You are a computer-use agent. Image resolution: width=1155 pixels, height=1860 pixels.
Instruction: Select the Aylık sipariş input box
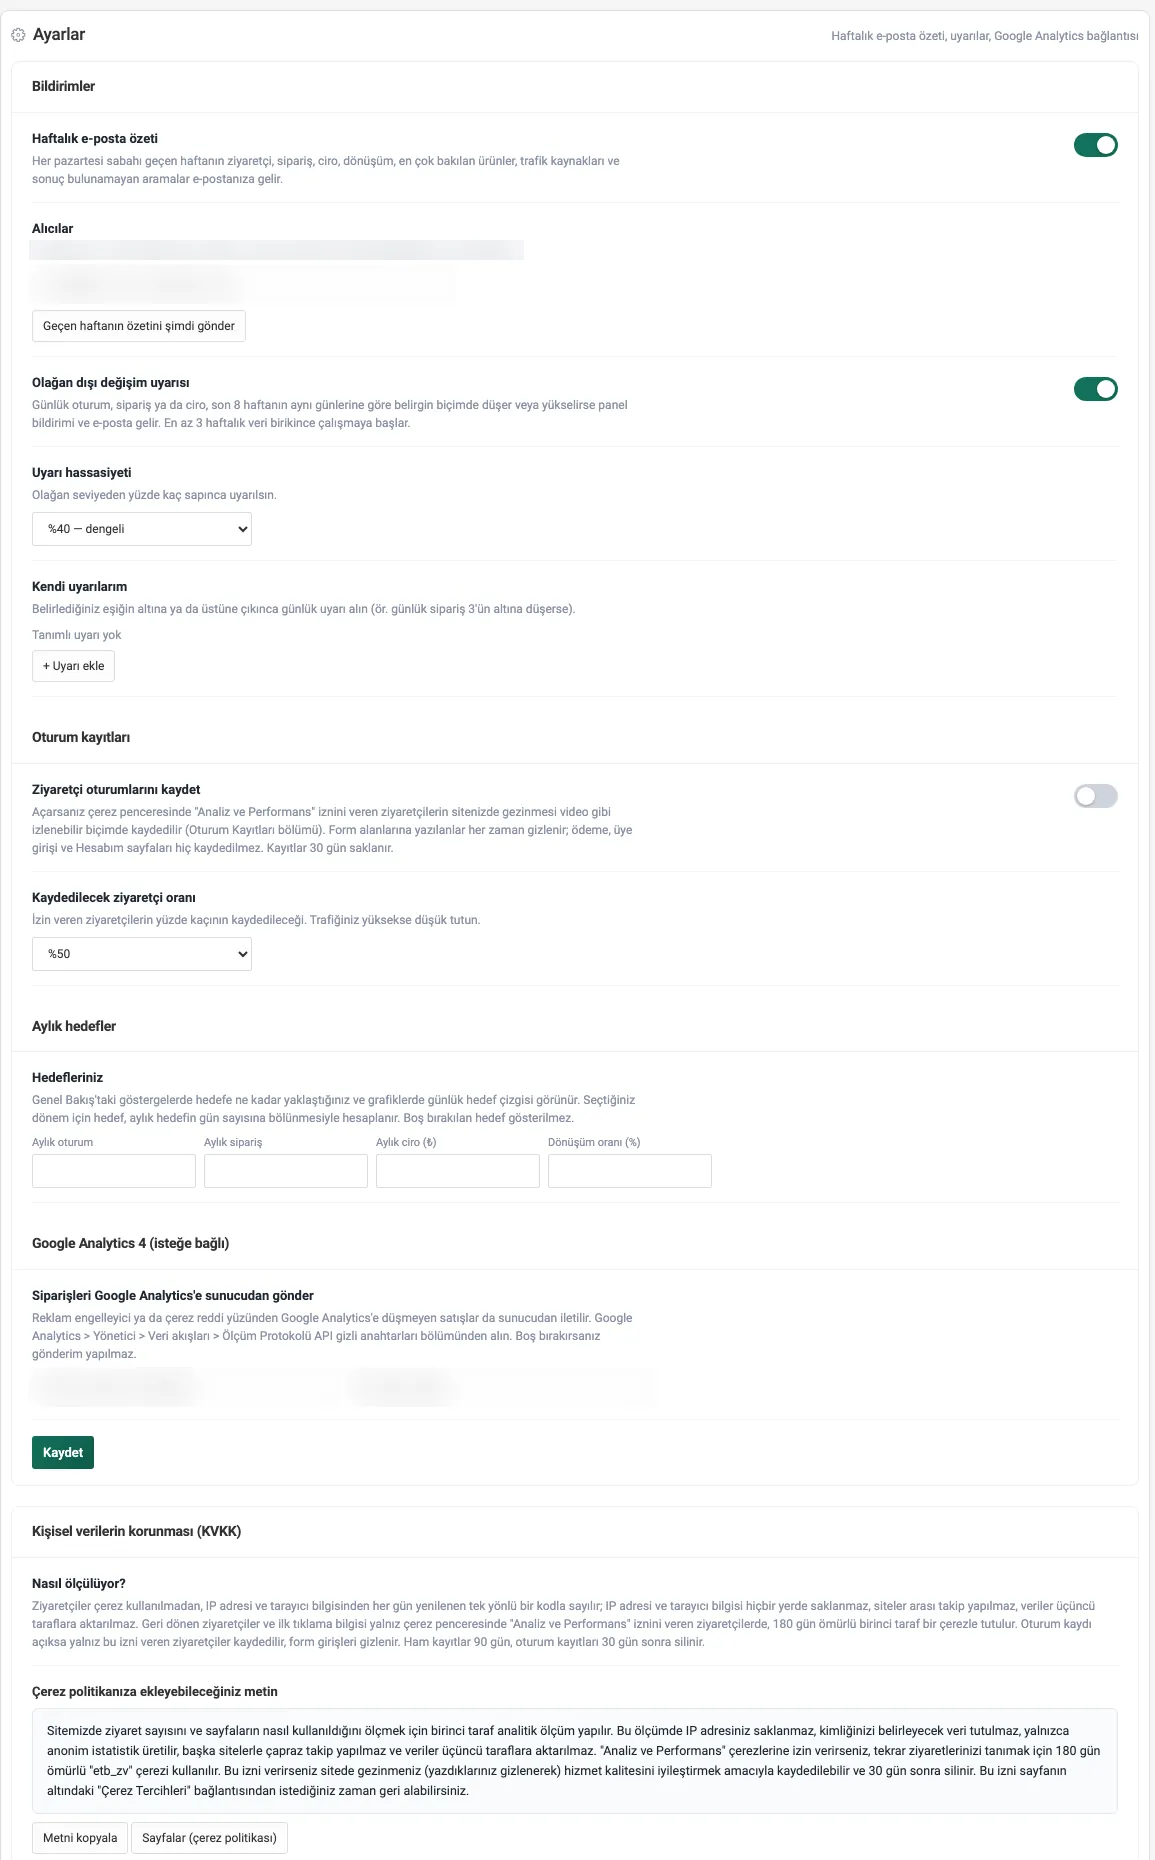coord(286,1171)
